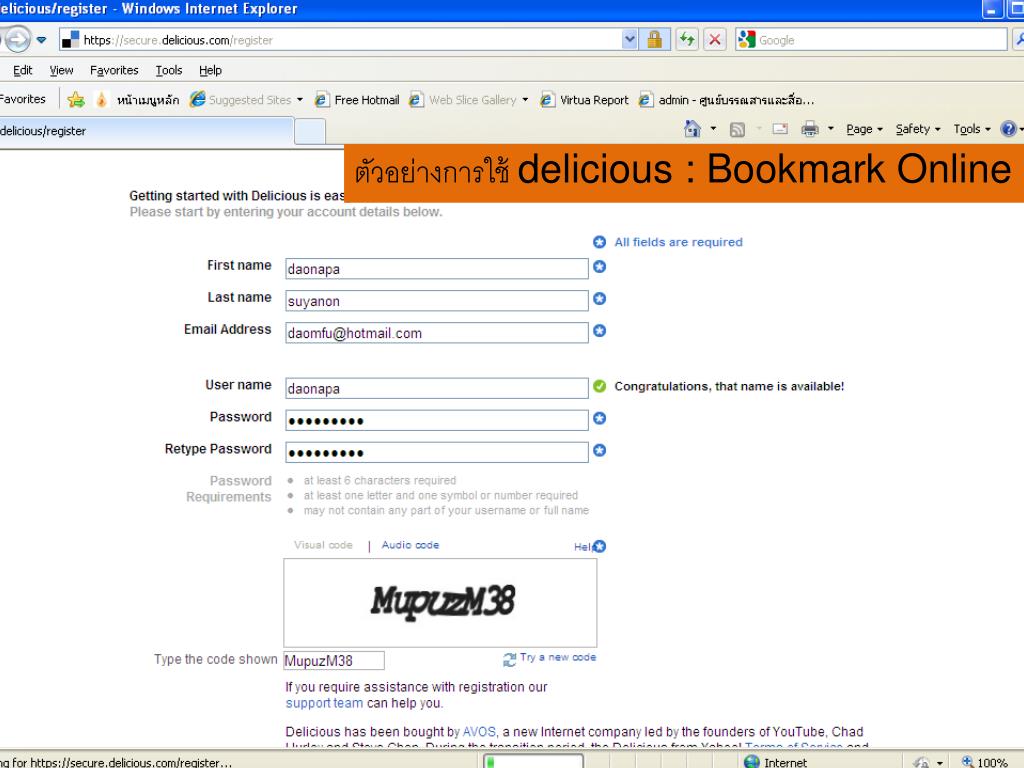
Task: Click the First name input field
Action: (437, 269)
